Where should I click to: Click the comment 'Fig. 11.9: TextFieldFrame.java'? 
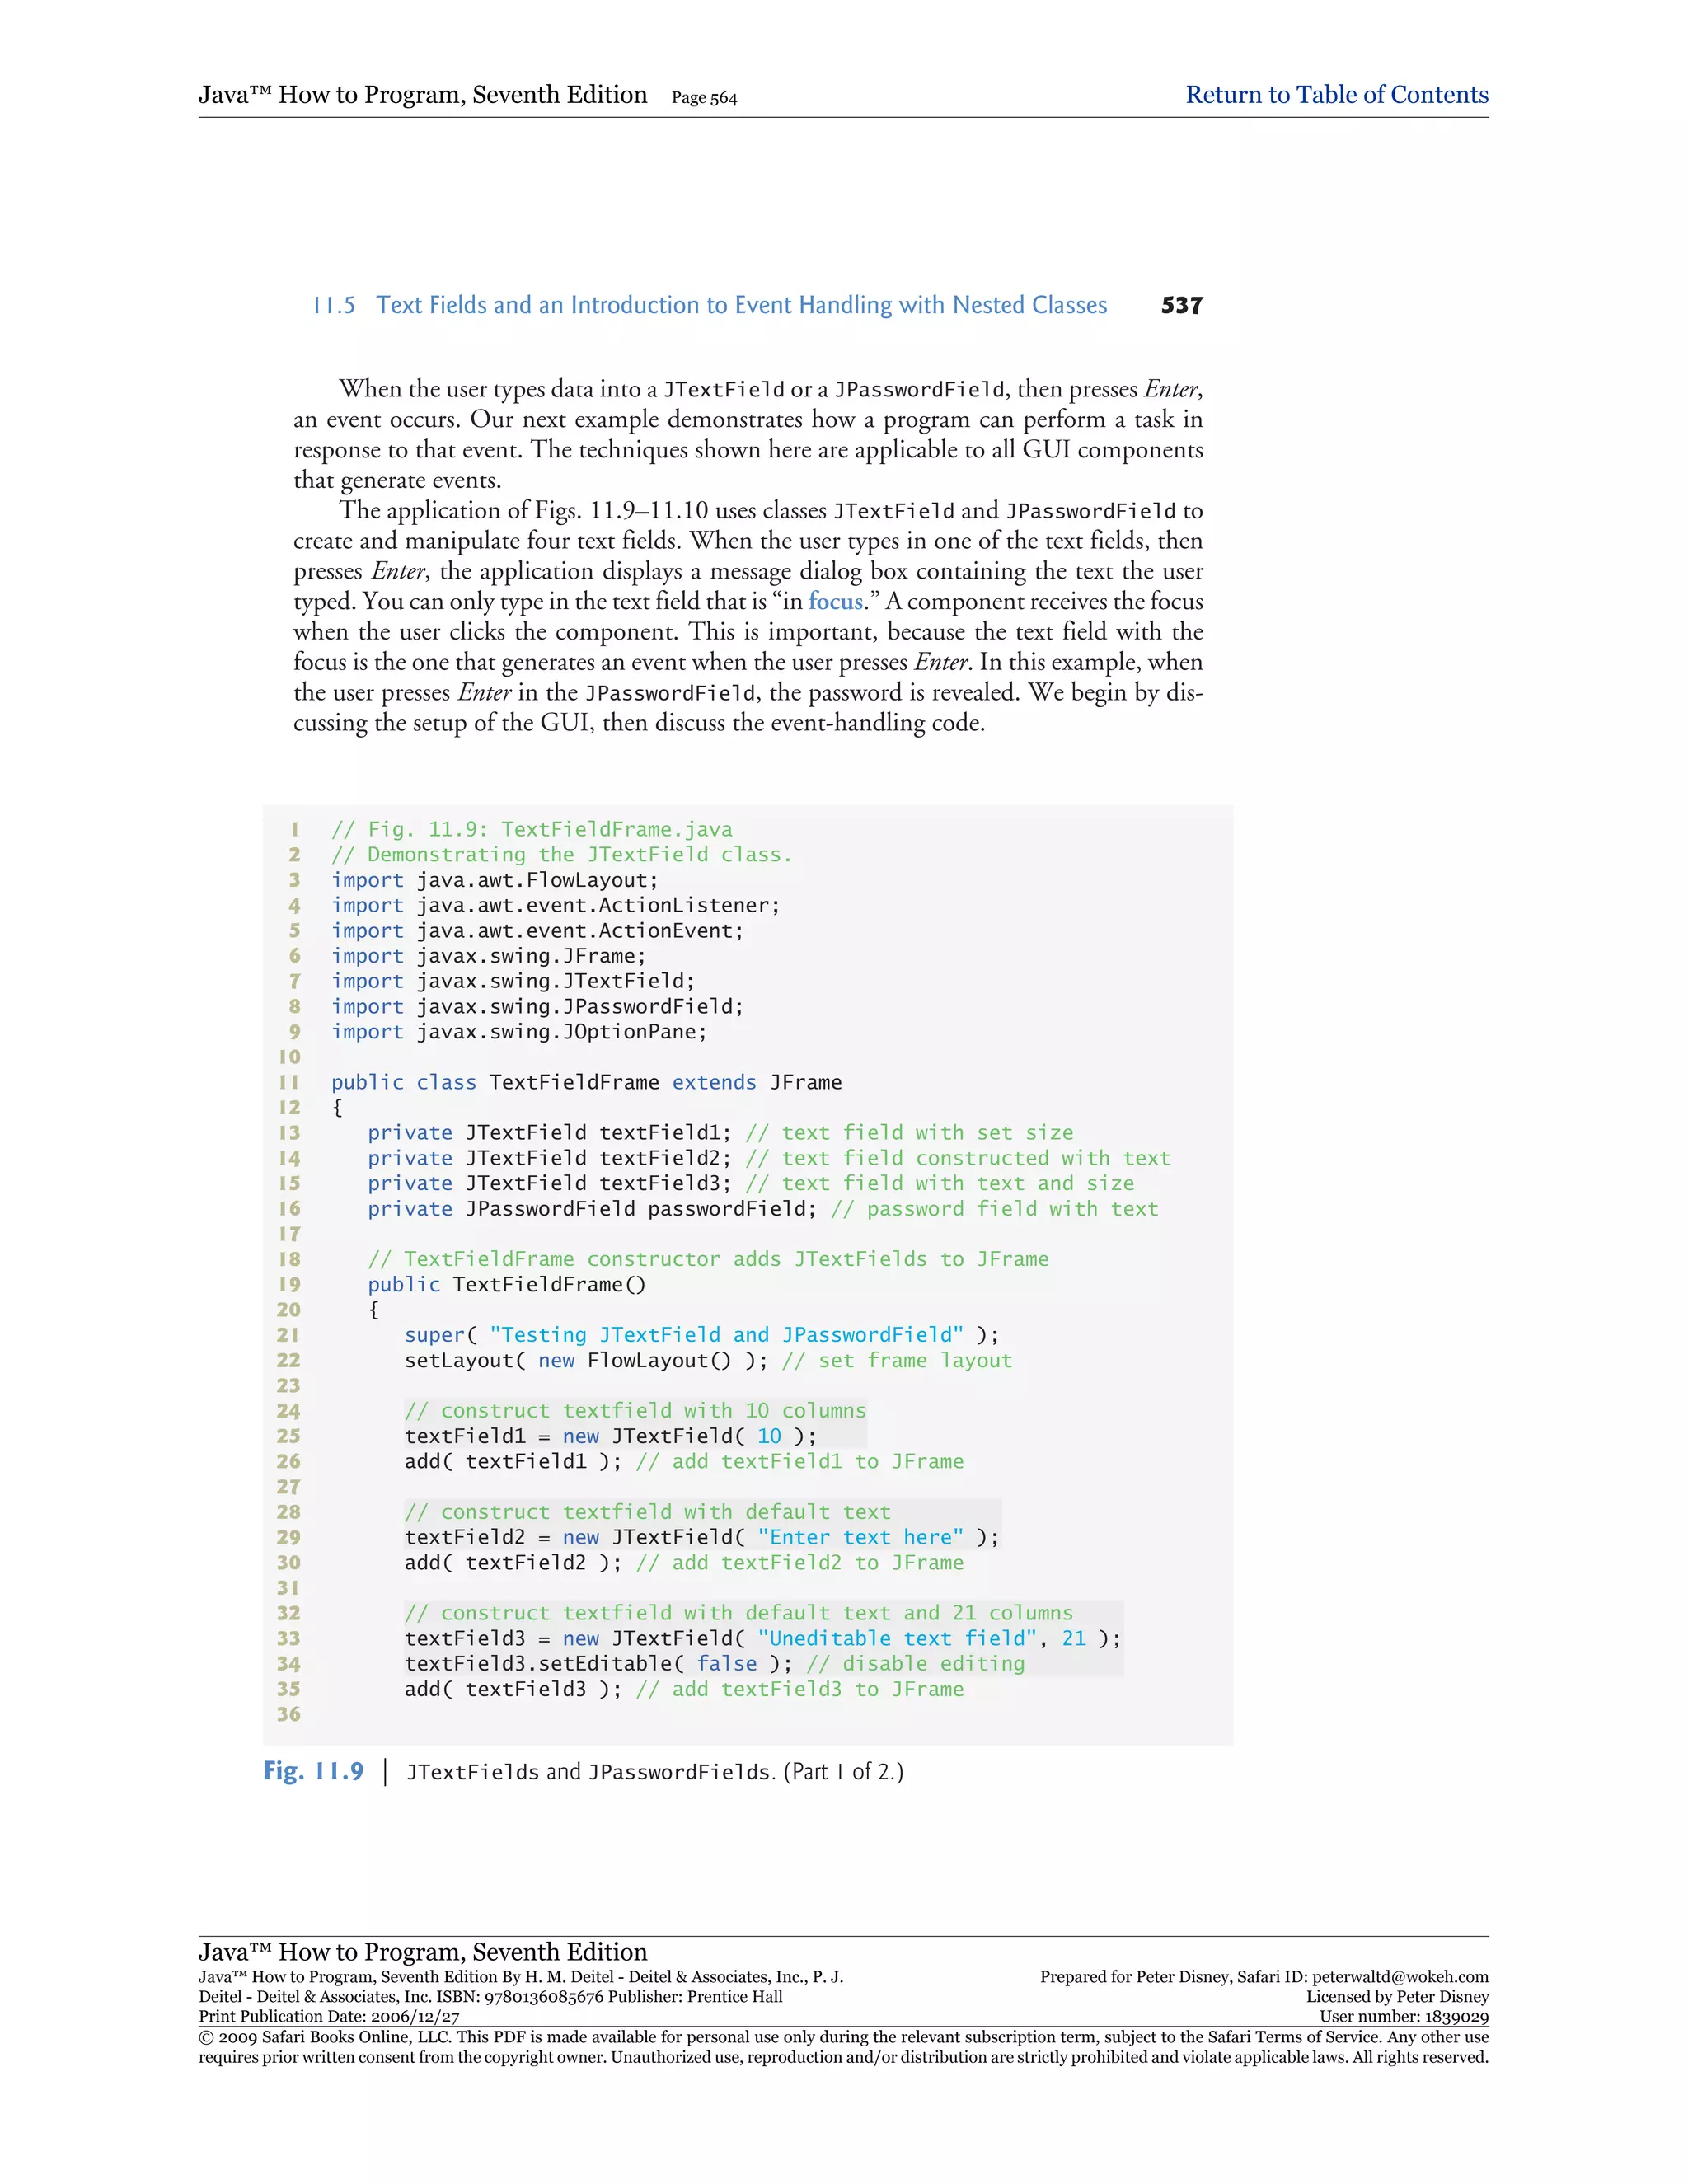531,829
